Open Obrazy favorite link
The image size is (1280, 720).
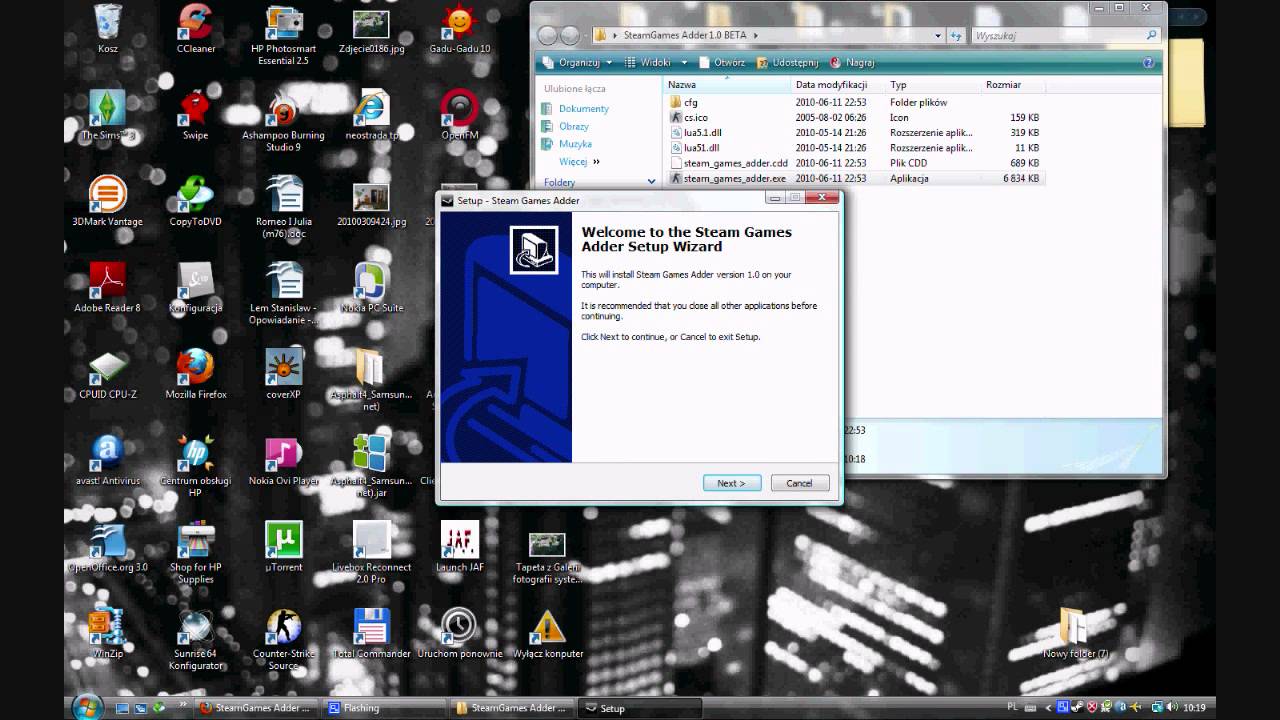pos(574,126)
